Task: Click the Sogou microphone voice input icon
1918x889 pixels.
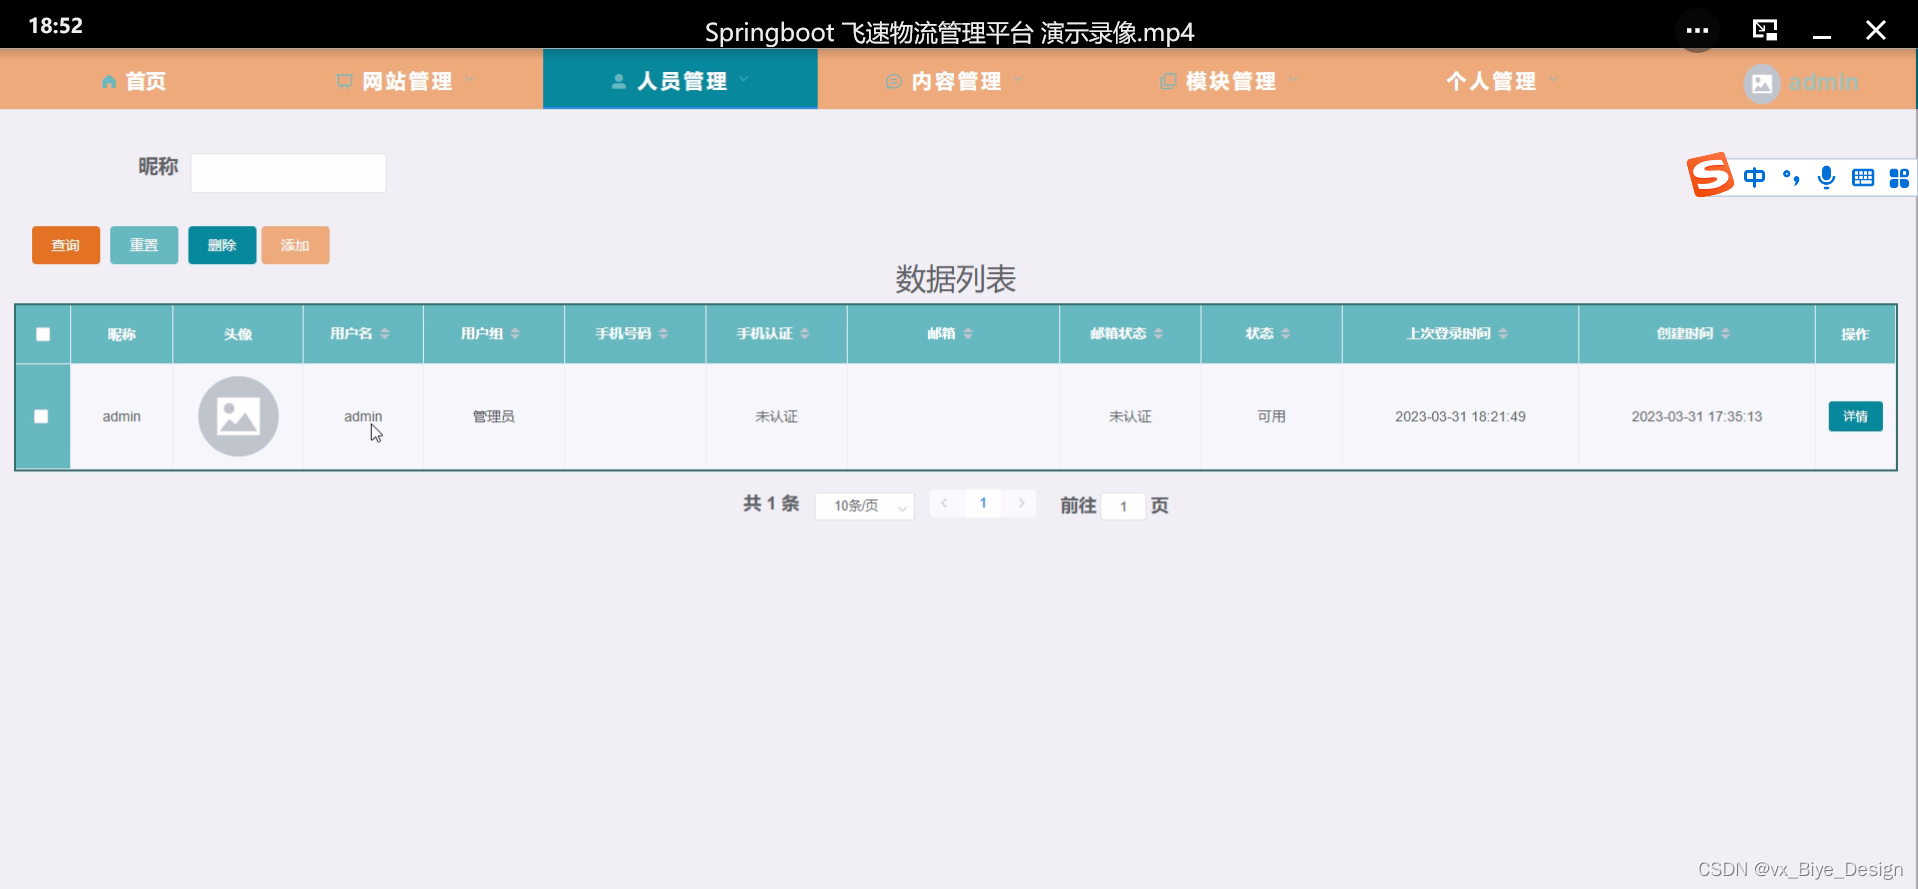Action: 1826,178
